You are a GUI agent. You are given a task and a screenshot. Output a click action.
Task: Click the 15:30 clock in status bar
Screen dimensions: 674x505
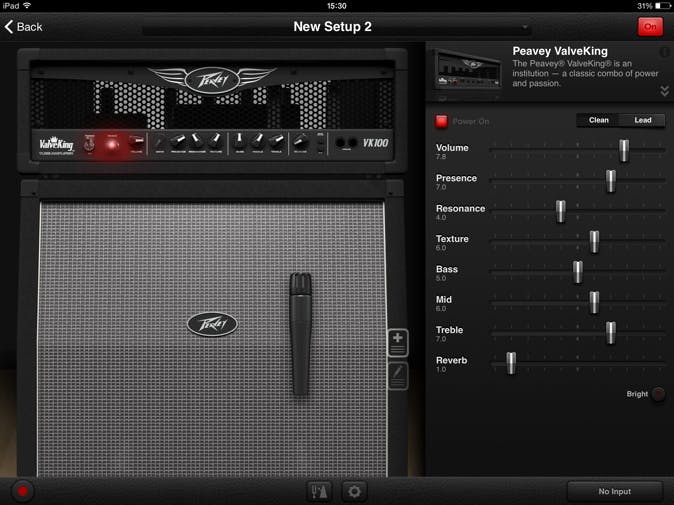(337, 6)
